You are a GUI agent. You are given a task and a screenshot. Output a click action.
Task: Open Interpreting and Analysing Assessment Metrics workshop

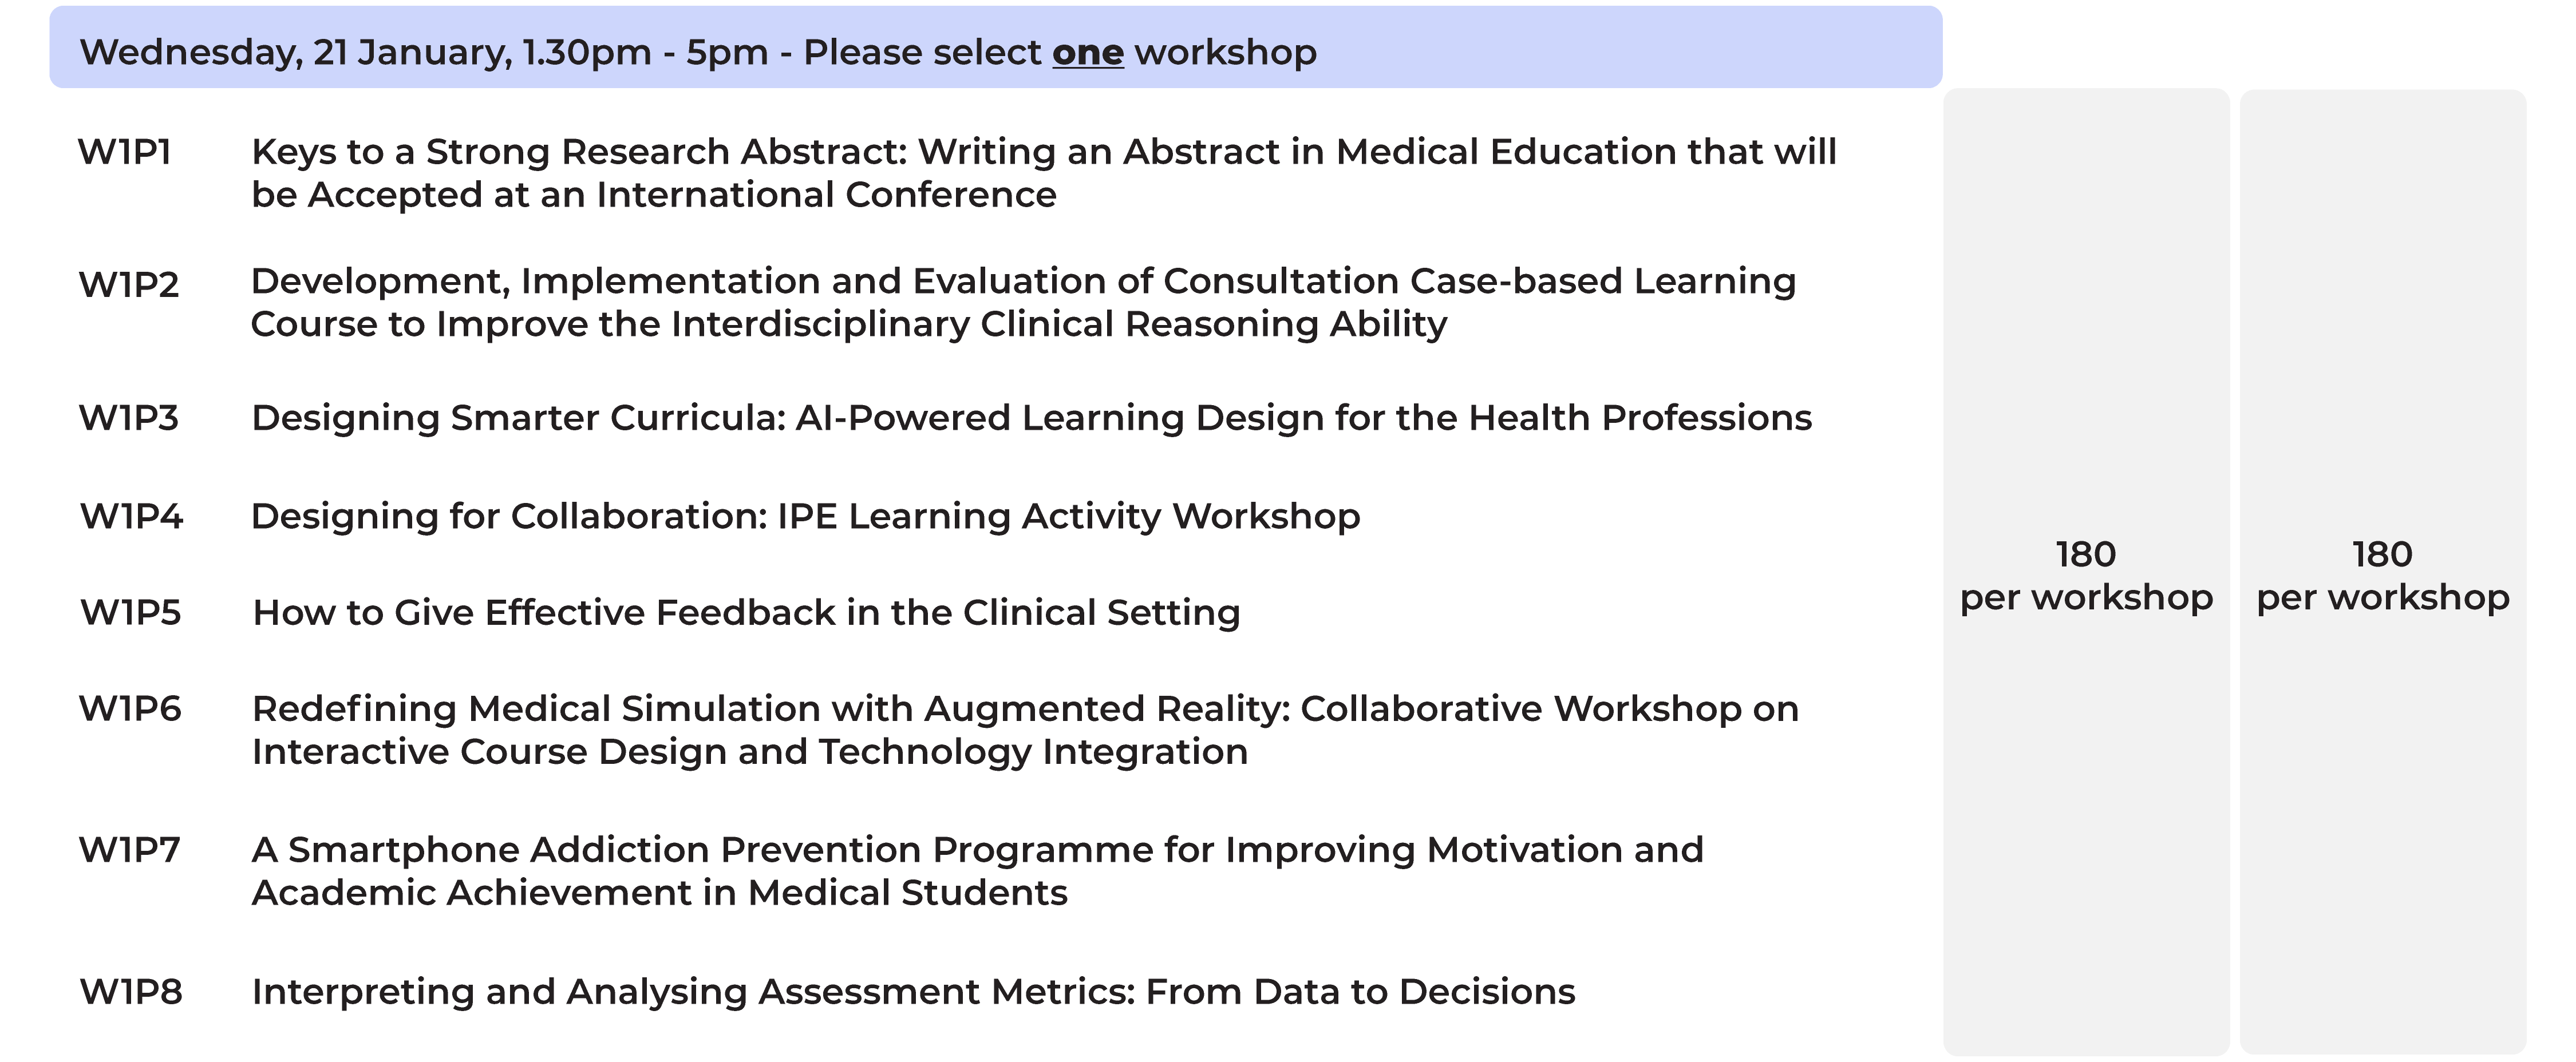[913, 992]
